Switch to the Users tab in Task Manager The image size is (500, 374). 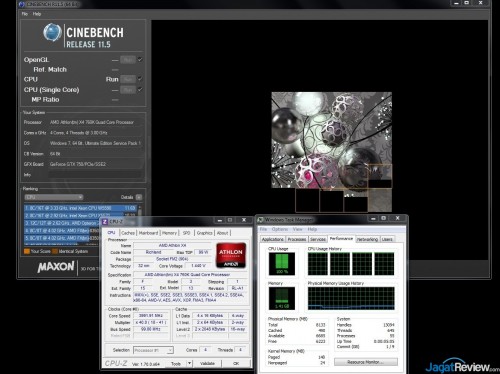point(387,239)
